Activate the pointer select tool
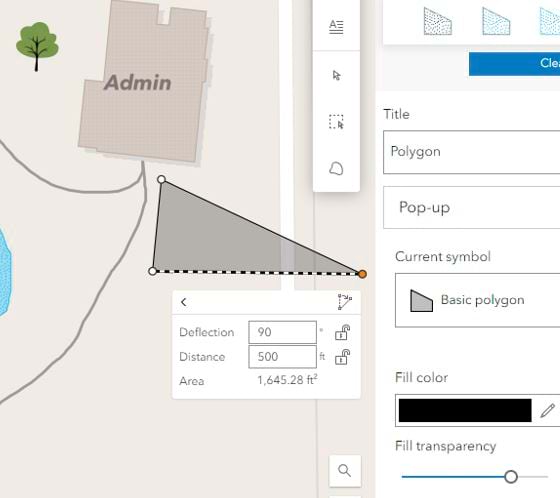Image resolution: width=560 pixels, height=498 pixels. coord(336,75)
